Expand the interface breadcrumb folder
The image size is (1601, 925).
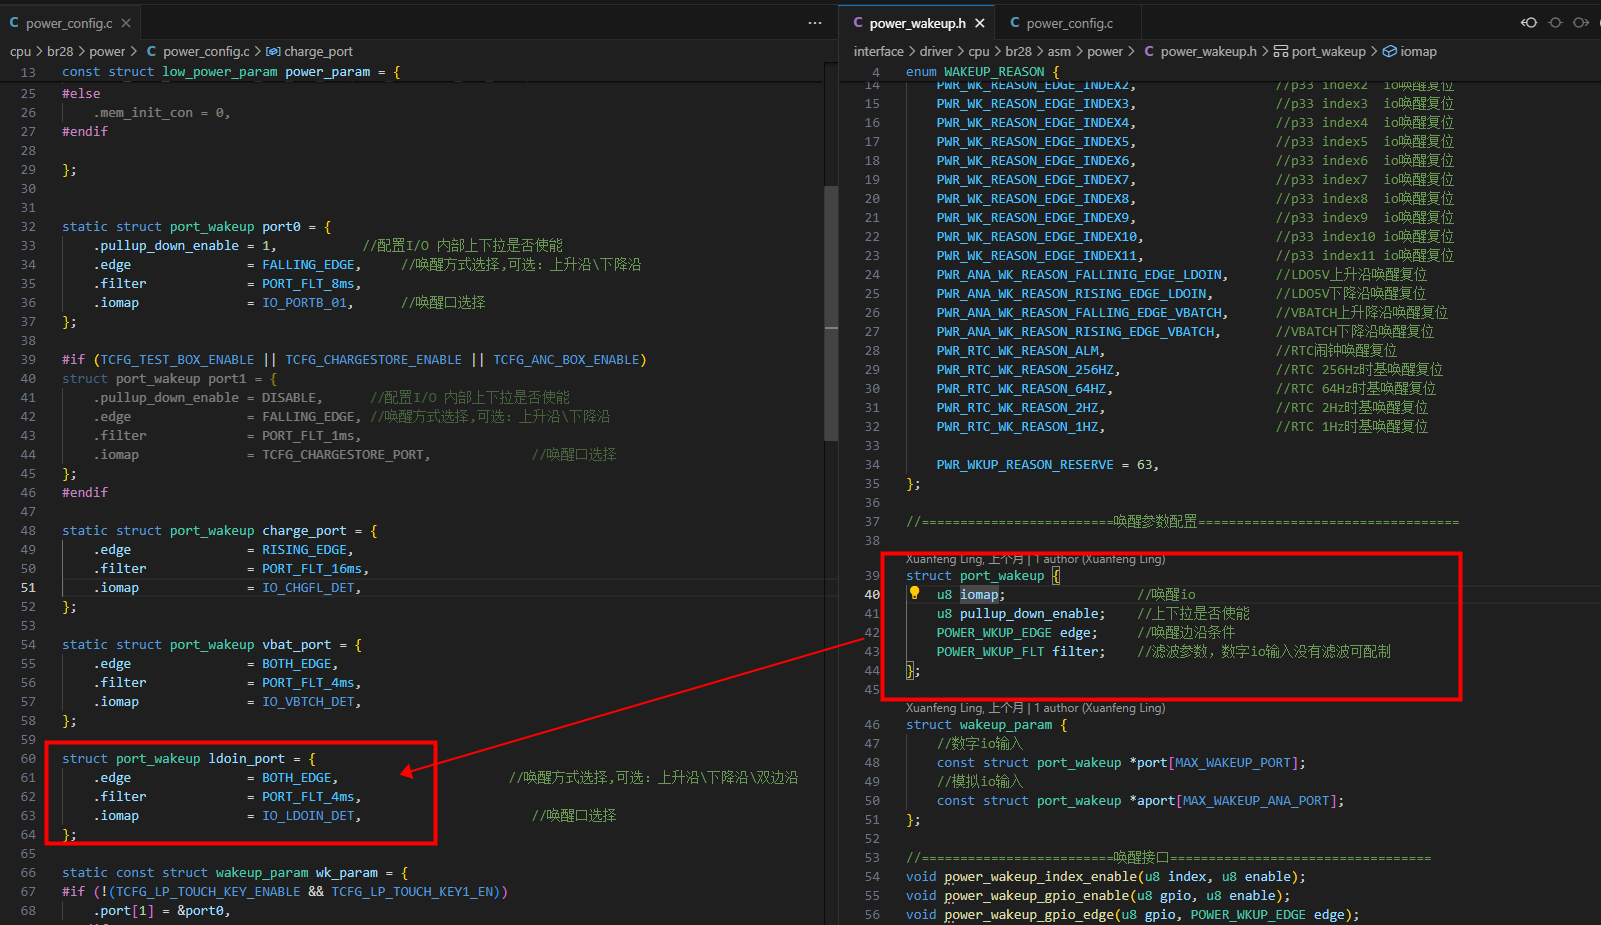click(x=878, y=51)
